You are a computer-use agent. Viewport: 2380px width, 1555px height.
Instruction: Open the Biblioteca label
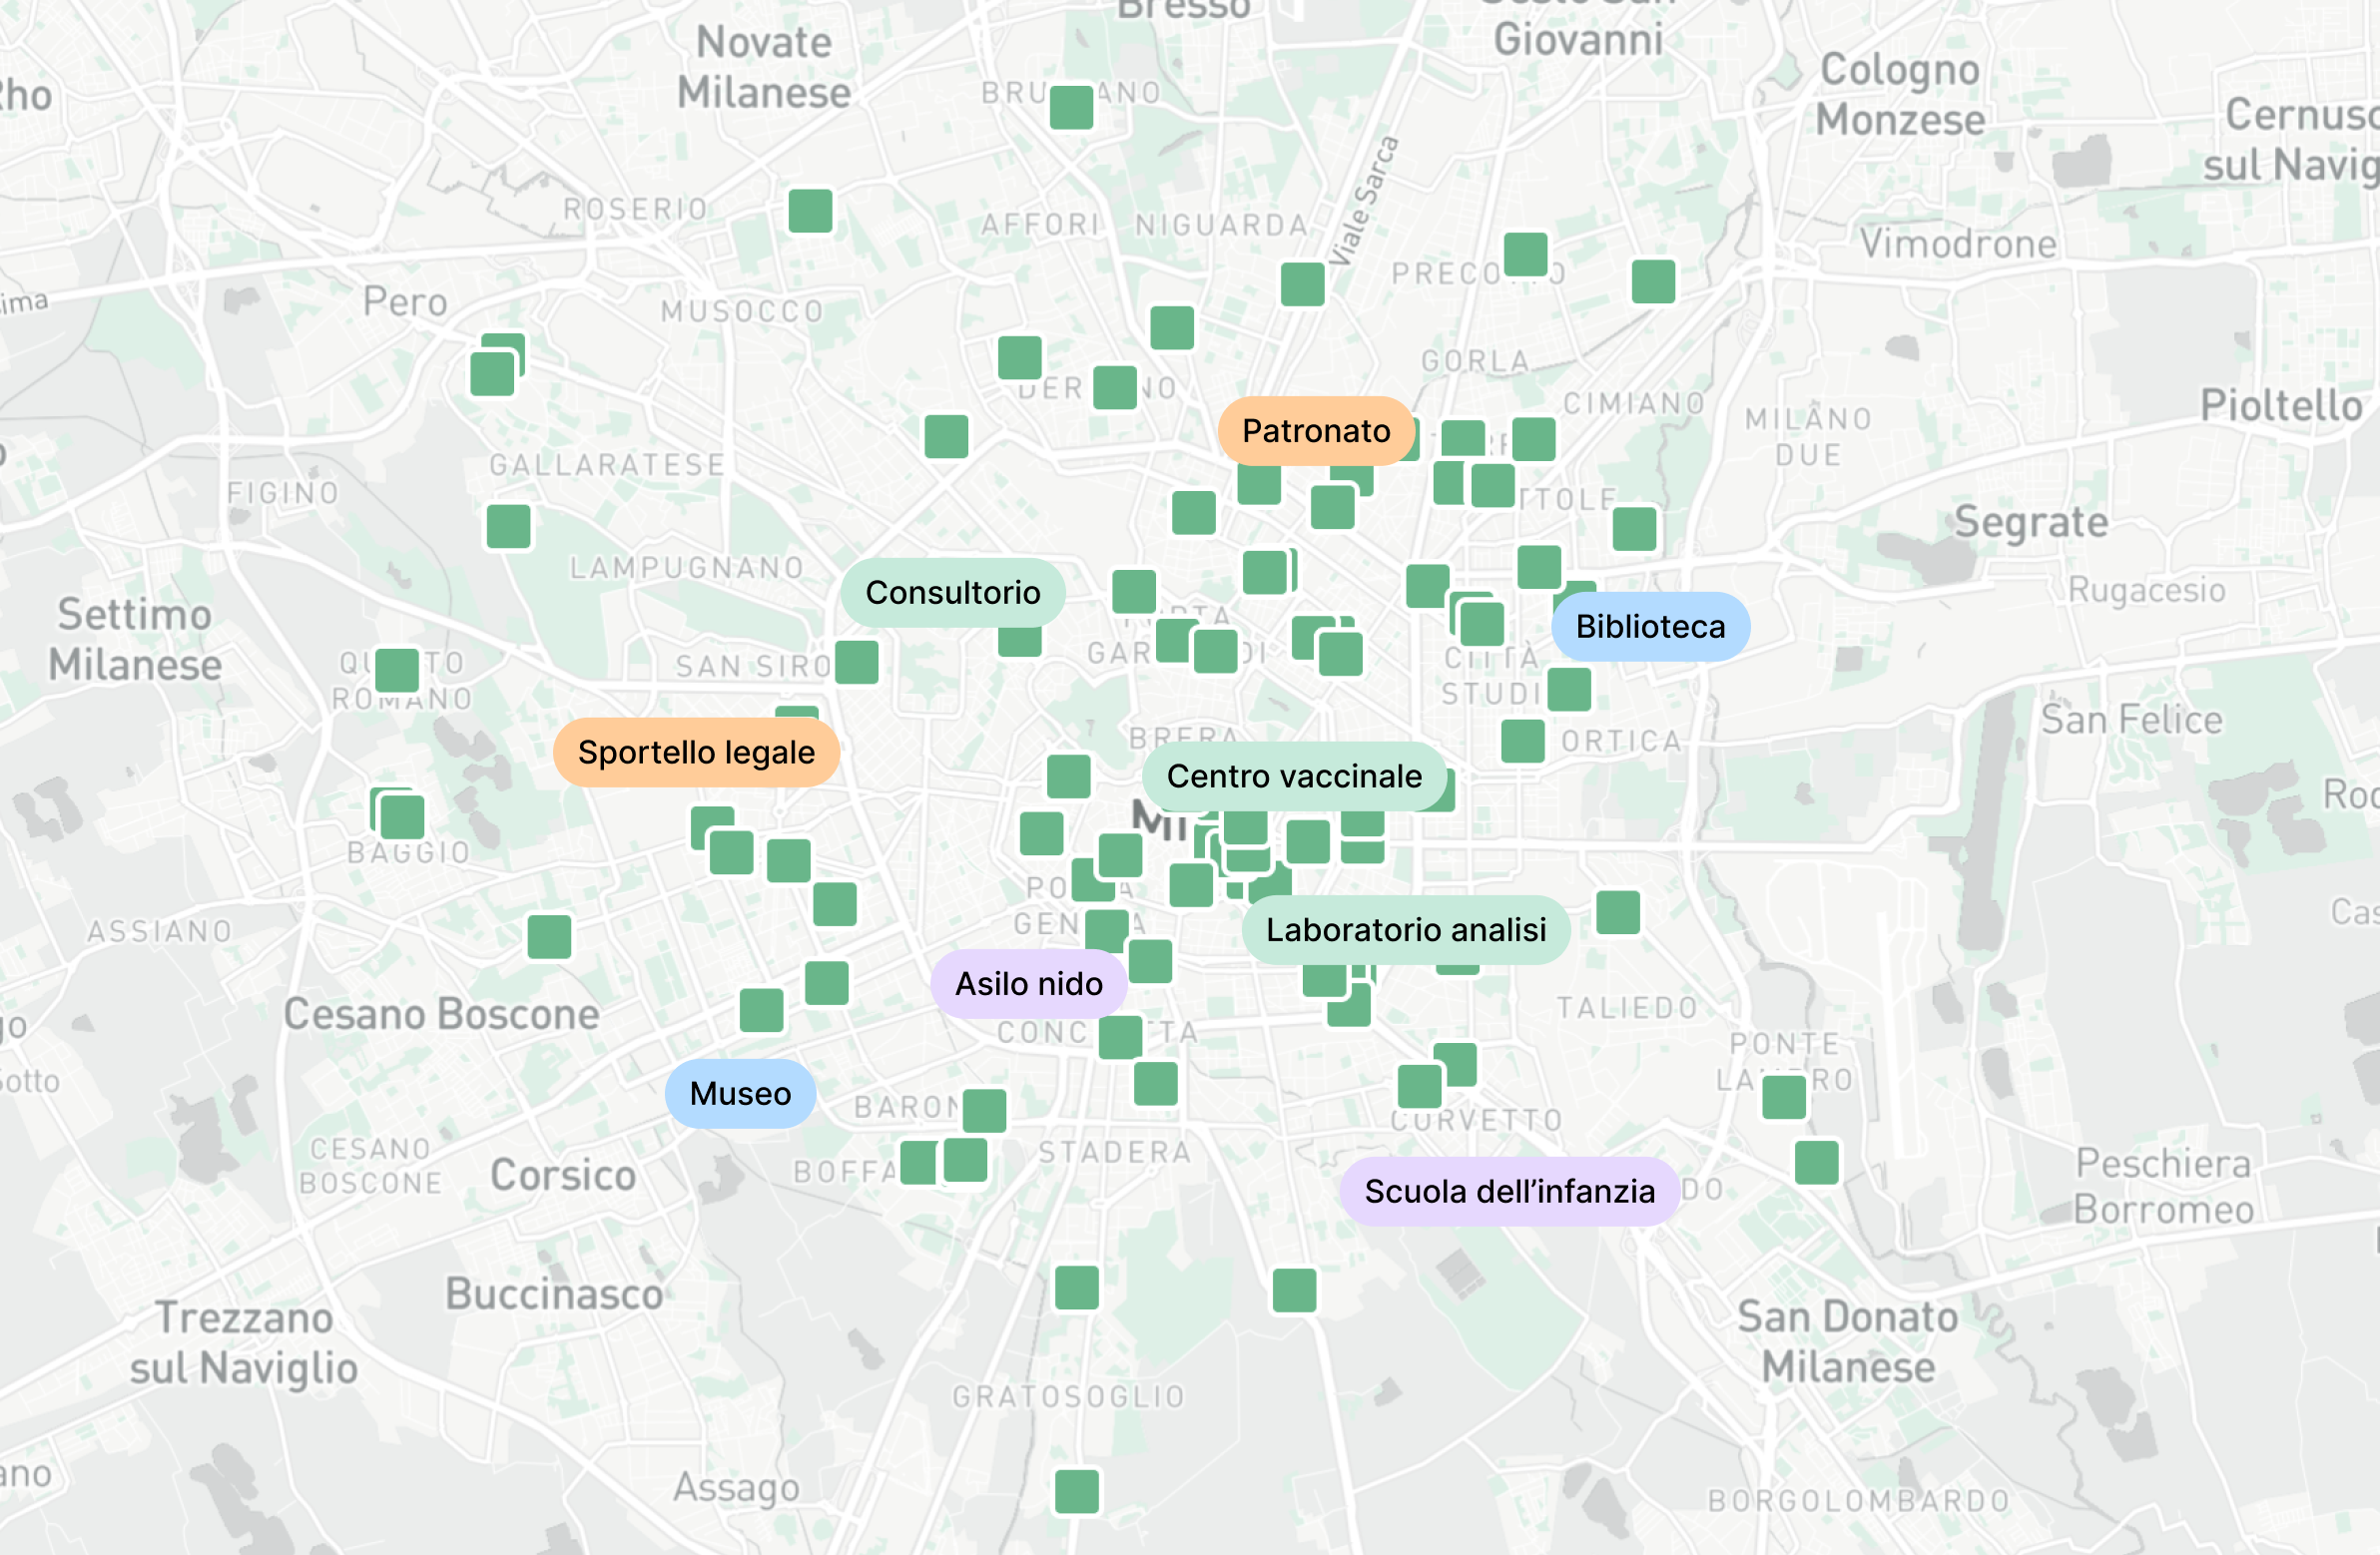(x=1650, y=627)
